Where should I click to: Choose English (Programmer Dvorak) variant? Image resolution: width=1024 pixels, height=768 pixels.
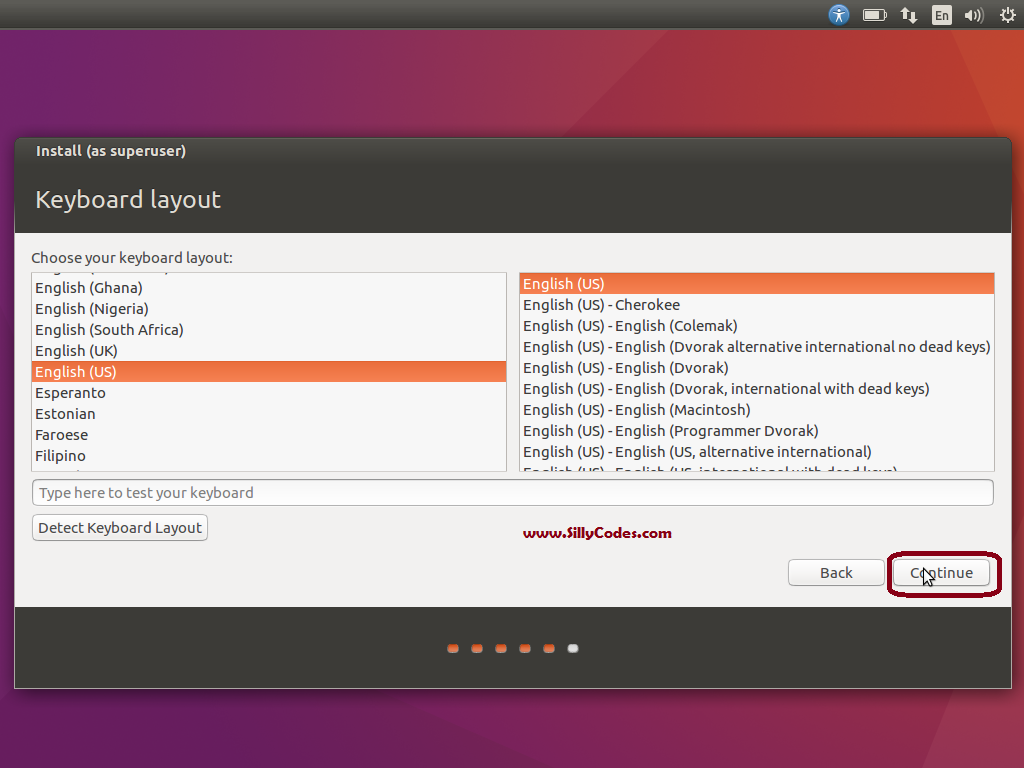757,430
